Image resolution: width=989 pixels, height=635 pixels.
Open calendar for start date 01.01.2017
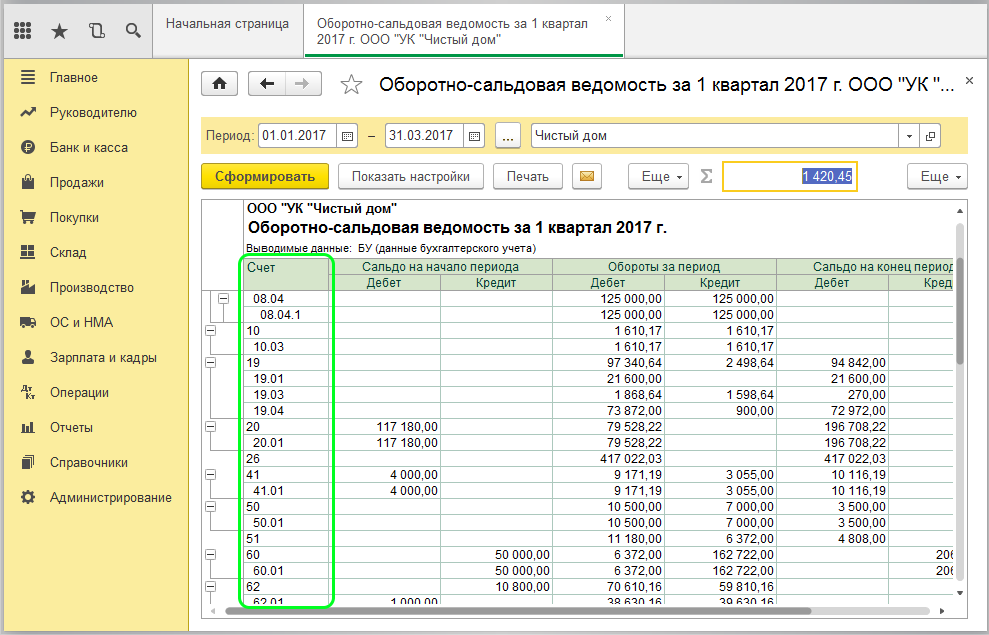tap(347, 136)
